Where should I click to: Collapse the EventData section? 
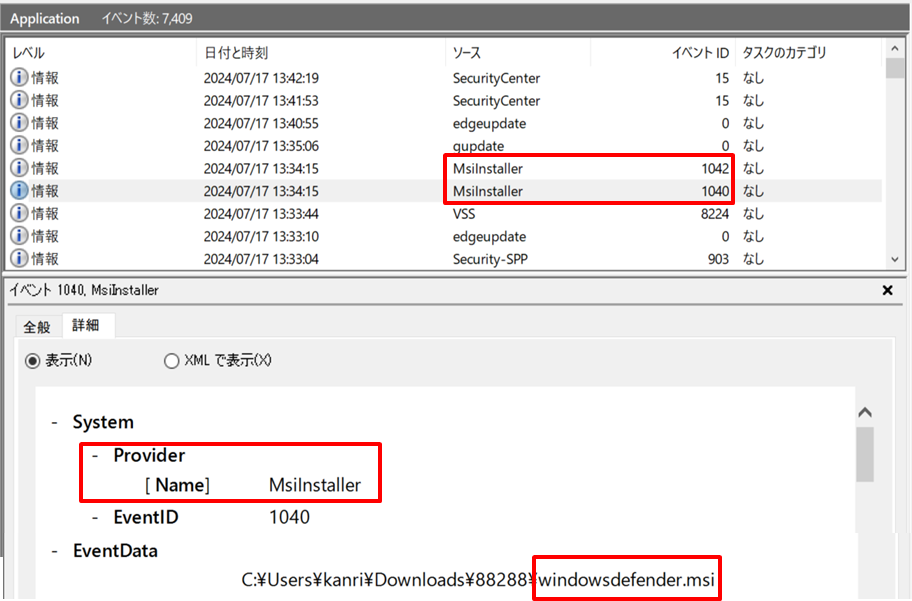(52, 550)
